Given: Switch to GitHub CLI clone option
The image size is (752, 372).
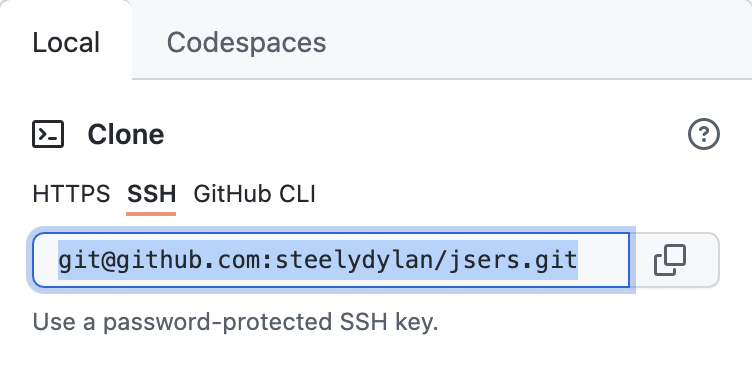Looking at the screenshot, I should 254,195.
